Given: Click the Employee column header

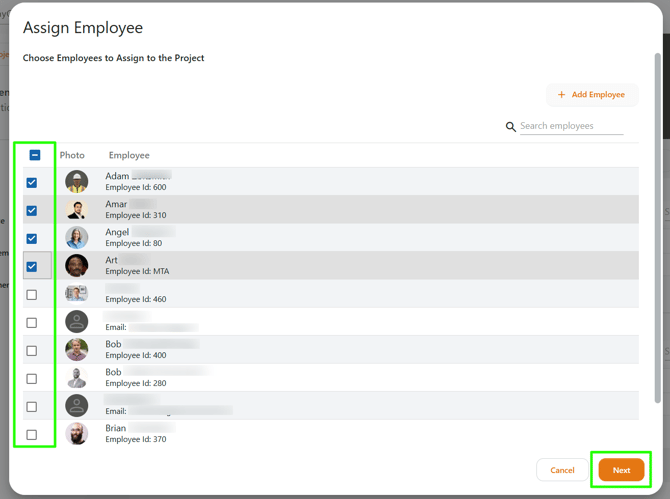Looking at the screenshot, I should [129, 155].
